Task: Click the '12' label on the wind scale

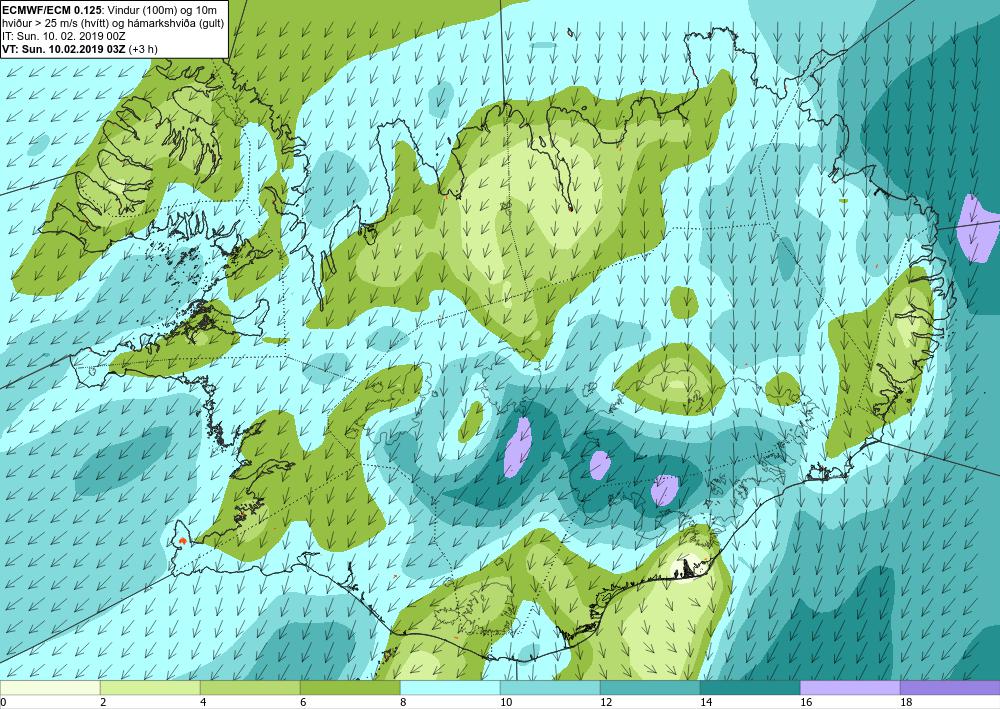Action: click(x=606, y=702)
